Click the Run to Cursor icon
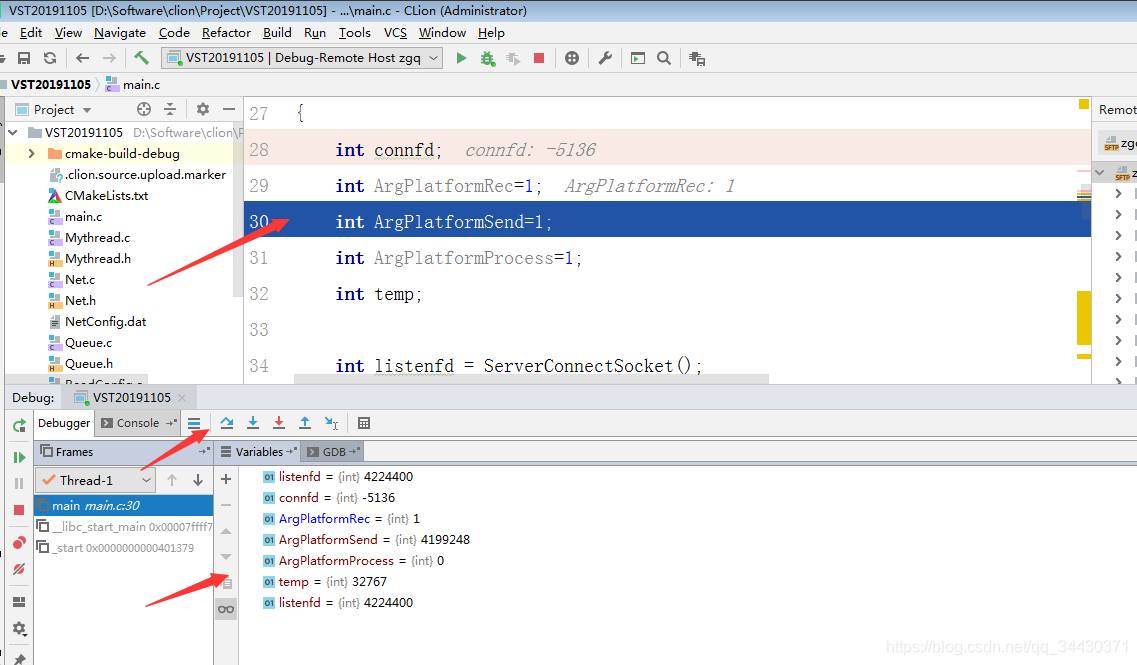Screen dimensions: 1137x665 tap(331, 422)
